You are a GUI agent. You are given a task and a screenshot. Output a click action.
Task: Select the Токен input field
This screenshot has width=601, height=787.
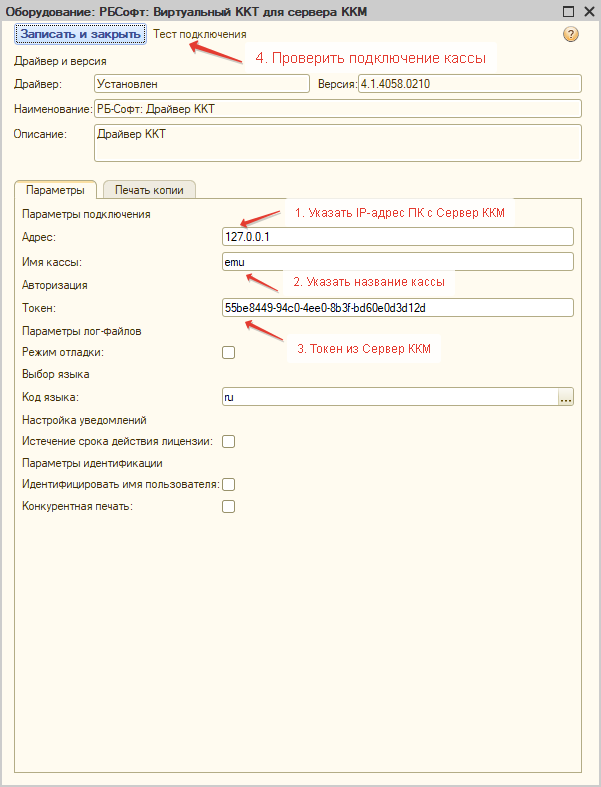[x=398, y=308]
